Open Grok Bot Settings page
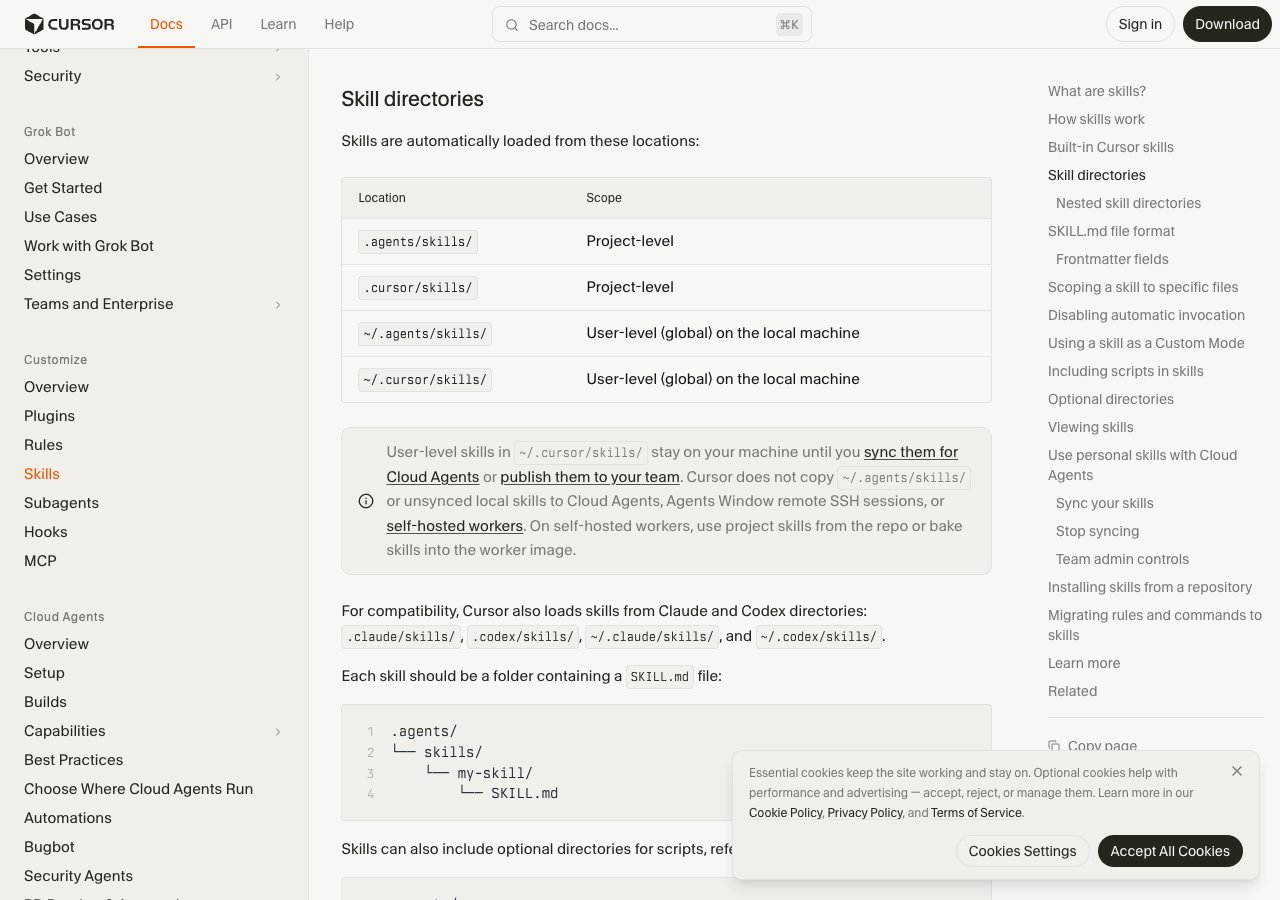Screen dimensions: 1280x900 [x=52, y=275]
